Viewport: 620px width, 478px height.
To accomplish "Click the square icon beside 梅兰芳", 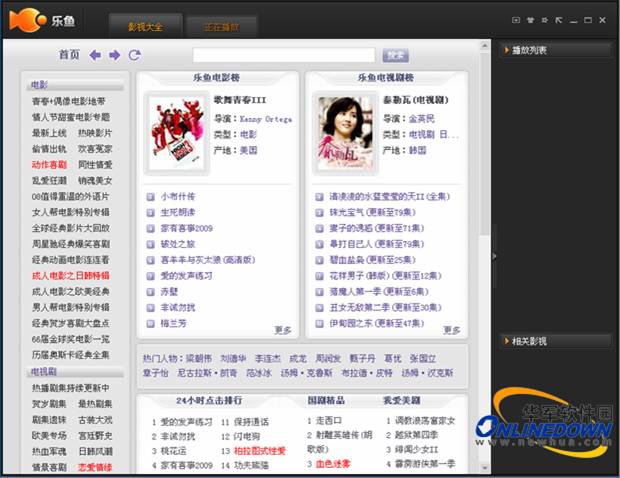I will 150,323.
